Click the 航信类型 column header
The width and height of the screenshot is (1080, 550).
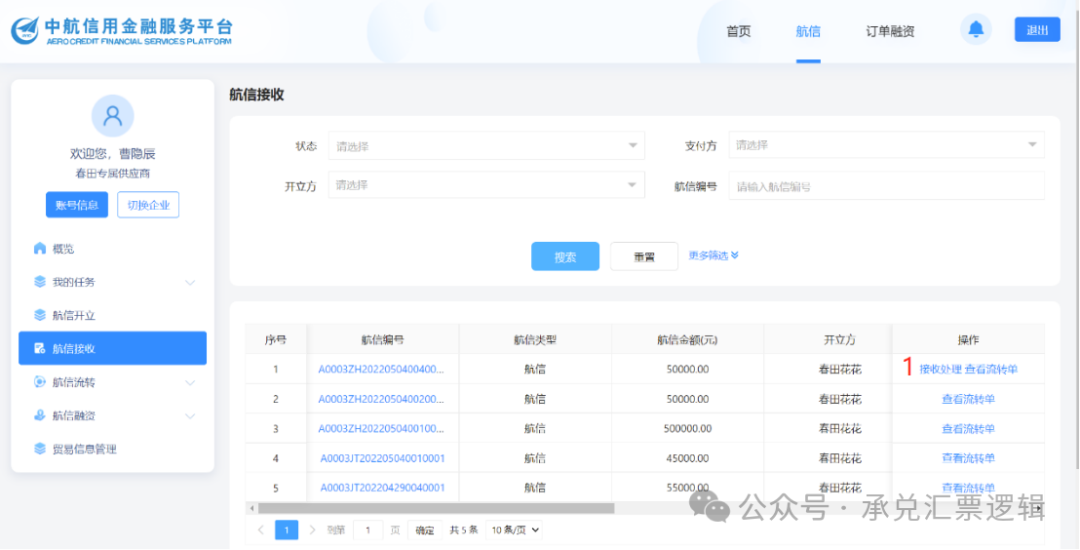point(534,339)
